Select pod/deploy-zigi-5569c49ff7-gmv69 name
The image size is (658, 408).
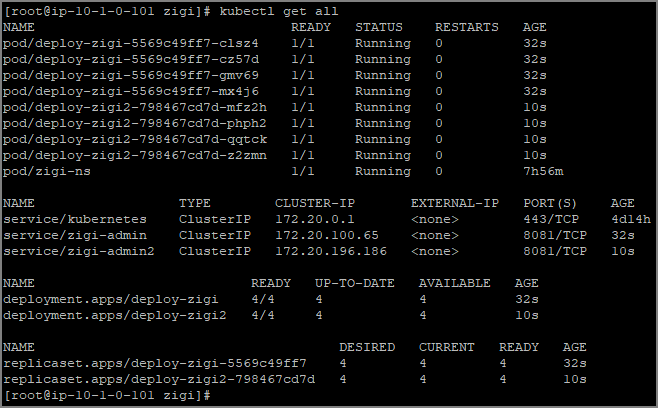coord(131,75)
